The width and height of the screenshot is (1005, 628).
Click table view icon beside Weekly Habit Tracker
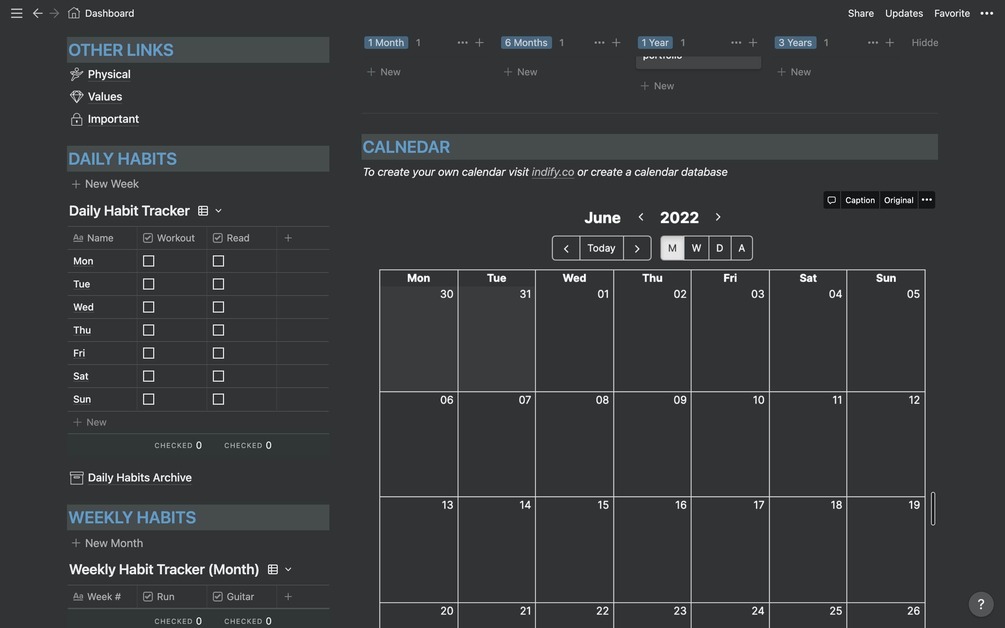click(272, 569)
